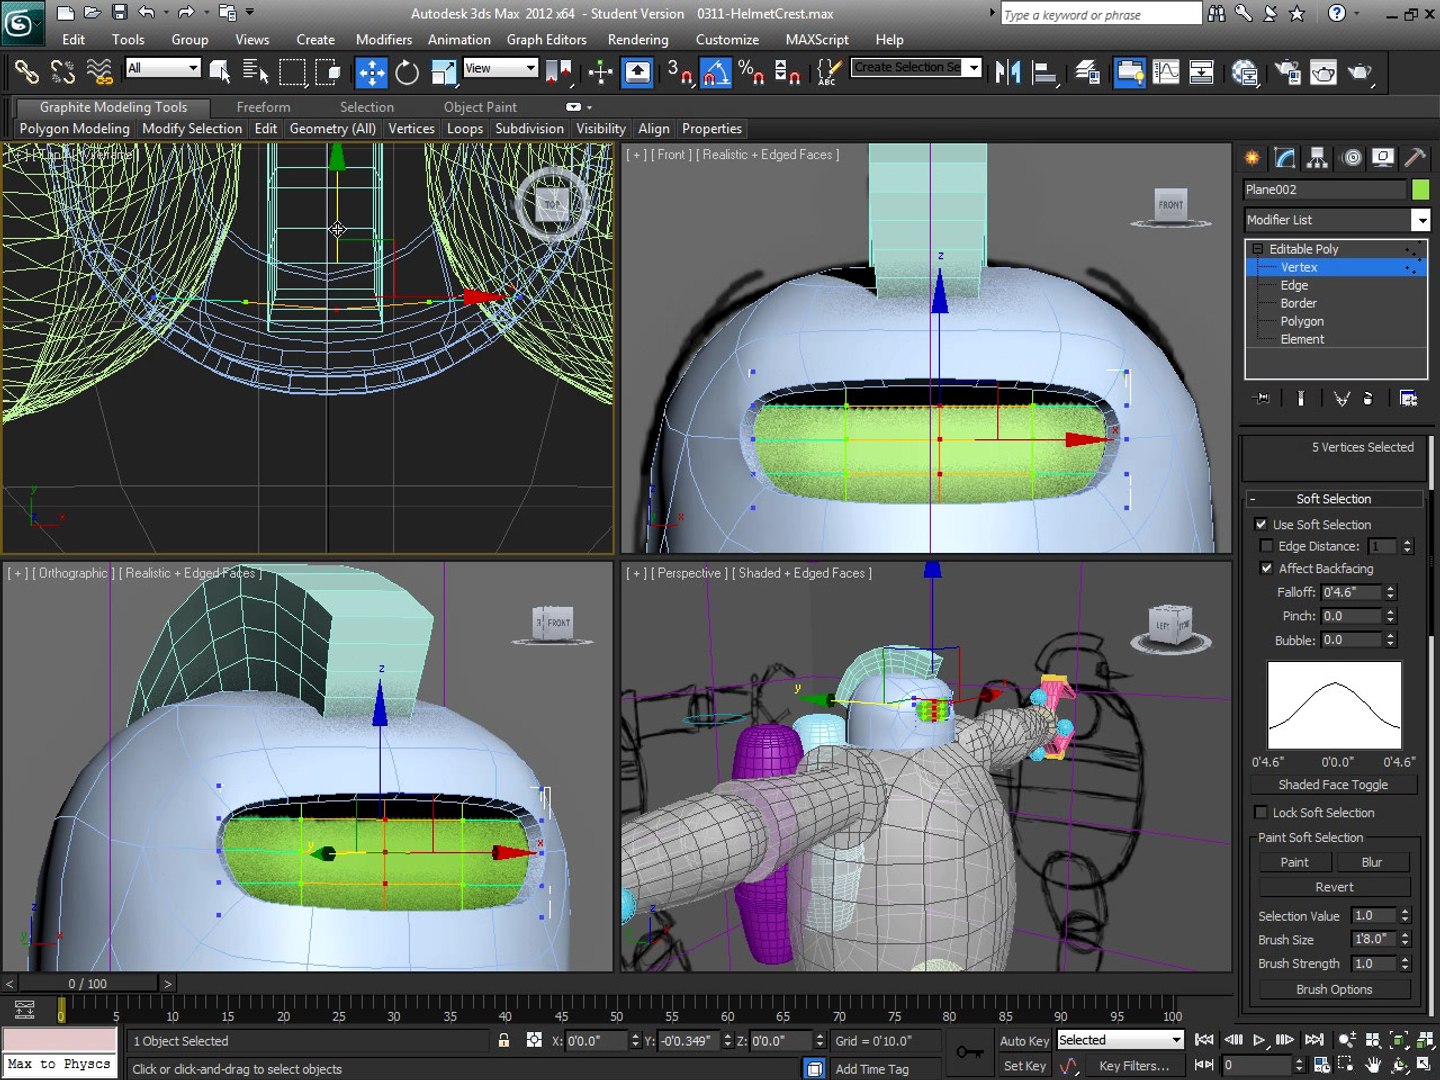
Task: Select the Select and Move tool
Action: pyautogui.click(x=371, y=72)
